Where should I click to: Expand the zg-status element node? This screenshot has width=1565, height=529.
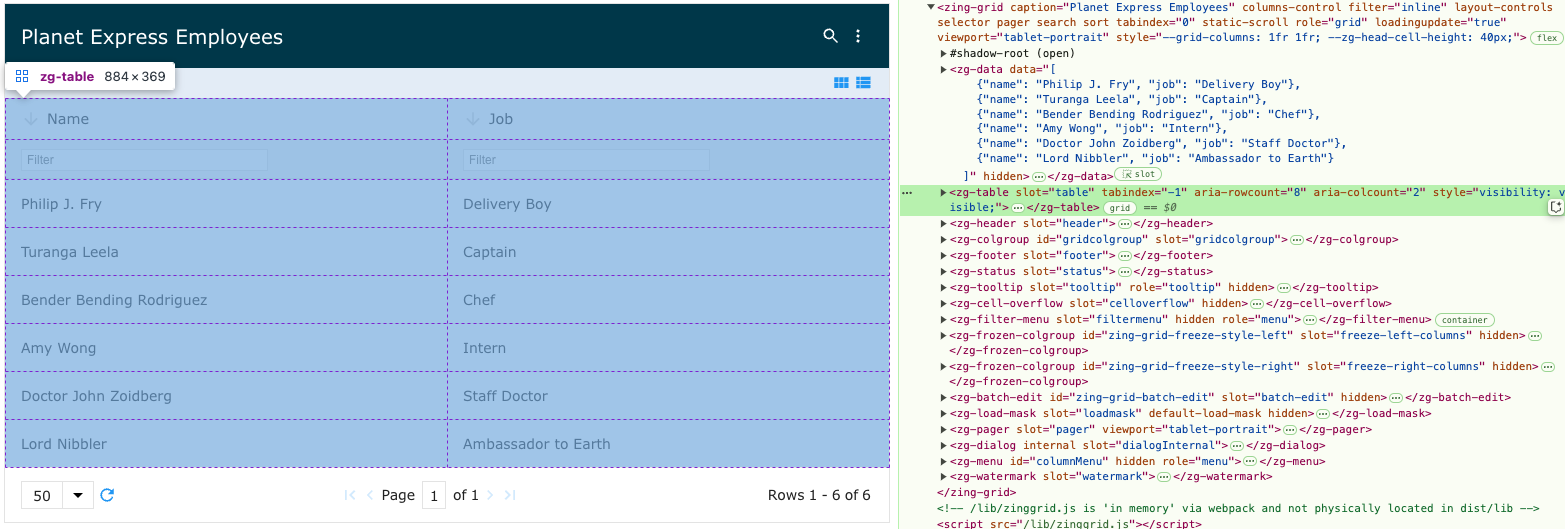tap(944, 271)
